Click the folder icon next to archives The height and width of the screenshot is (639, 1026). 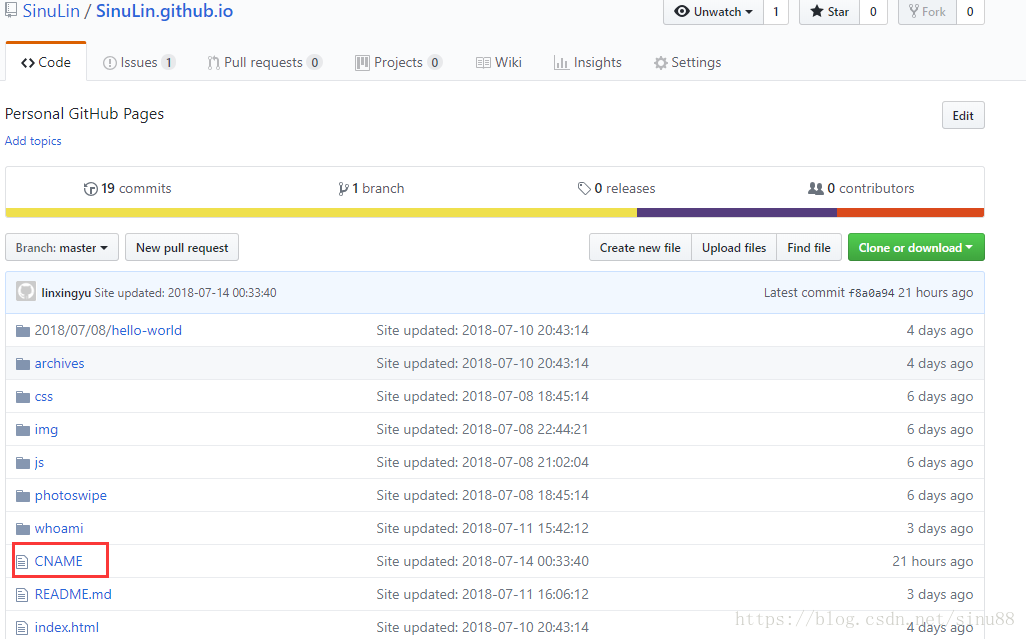coord(23,364)
